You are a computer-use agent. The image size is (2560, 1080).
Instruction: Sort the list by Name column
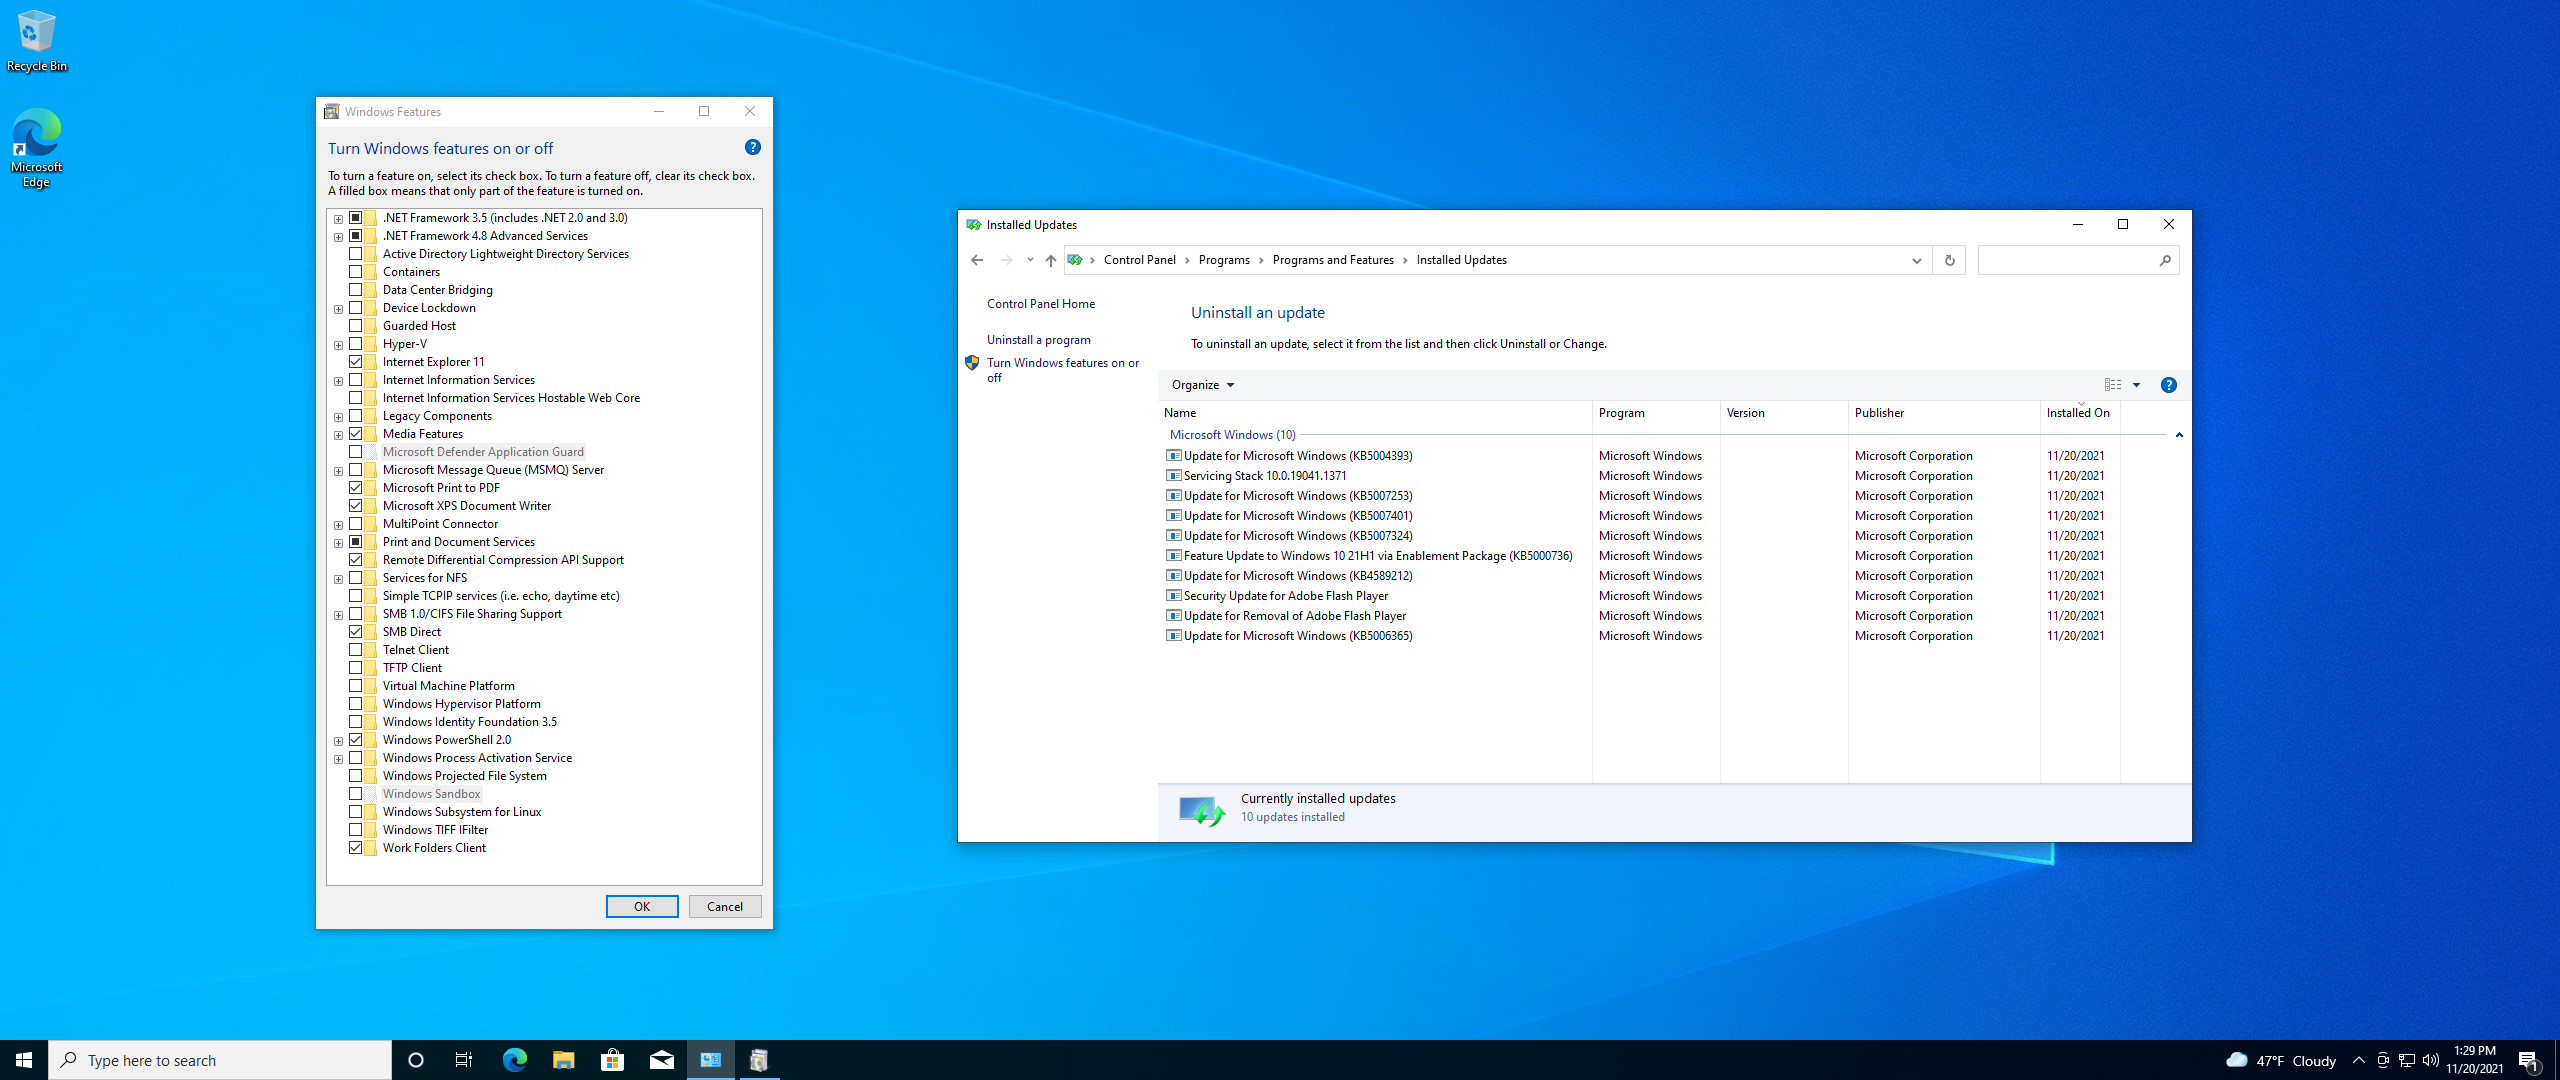(1376, 413)
